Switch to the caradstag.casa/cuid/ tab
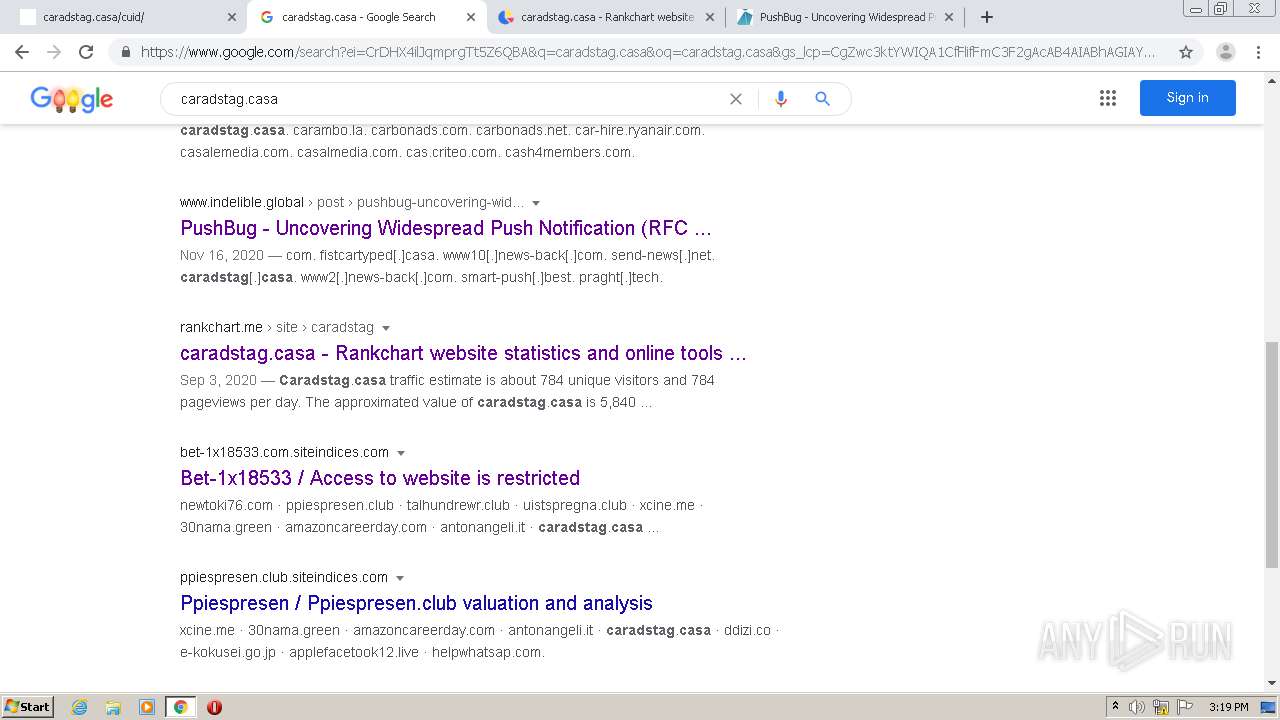Viewport: 1280px width, 720px height. (127, 17)
